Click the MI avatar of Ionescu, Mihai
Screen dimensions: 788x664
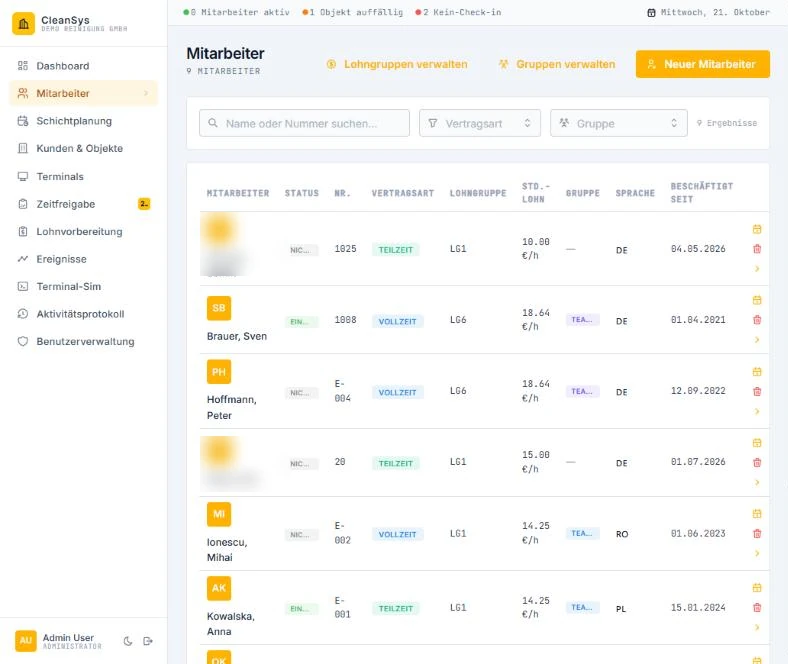(x=219, y=514)
